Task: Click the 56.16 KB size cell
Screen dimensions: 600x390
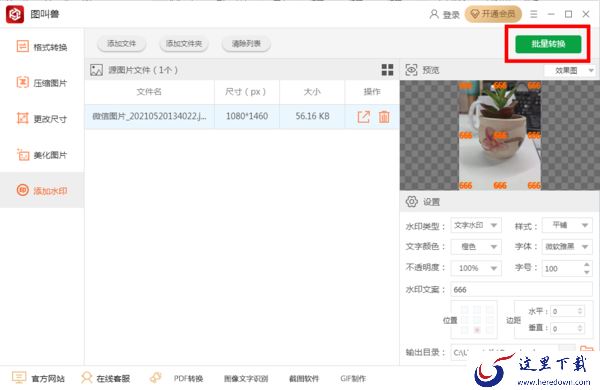Action: tap(312, 116)
